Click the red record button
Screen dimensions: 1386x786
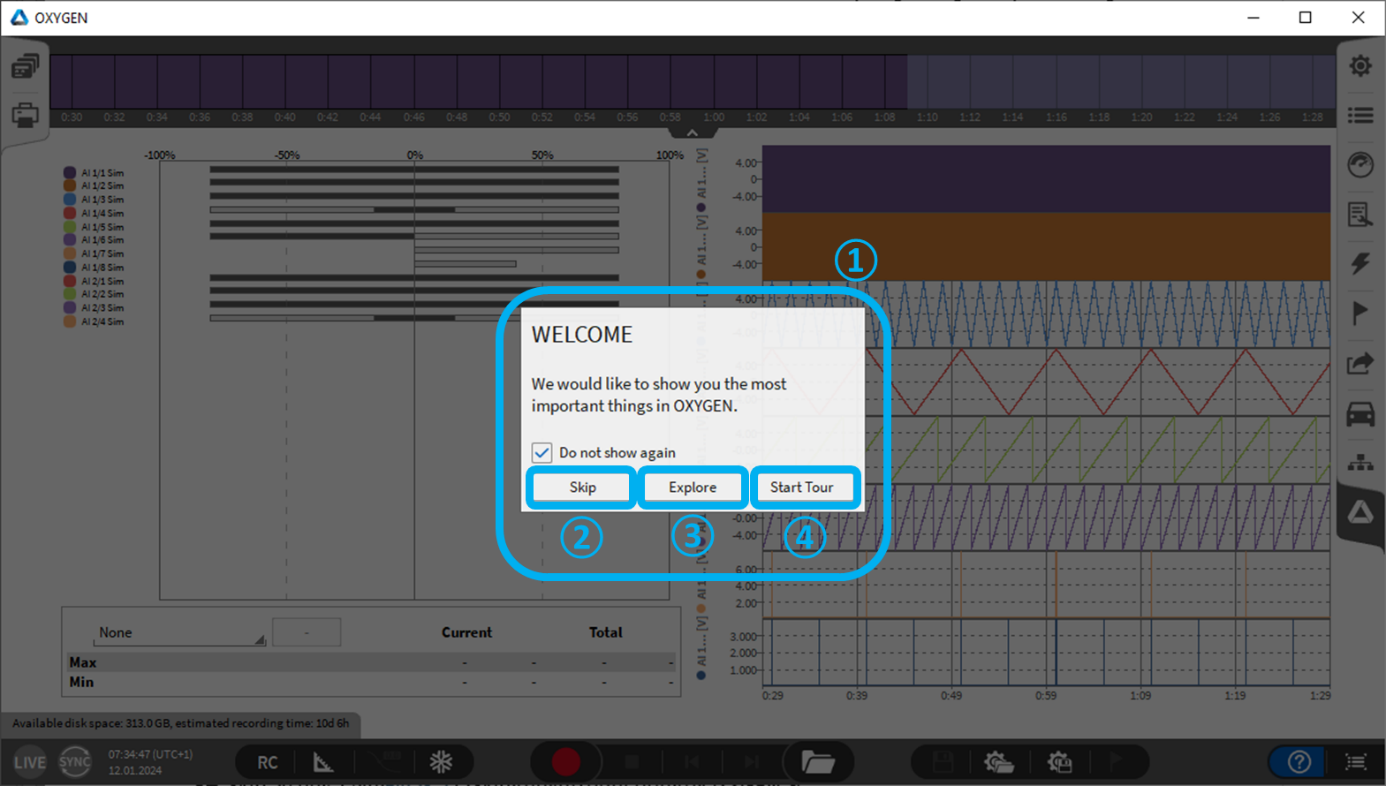point(566,762)
